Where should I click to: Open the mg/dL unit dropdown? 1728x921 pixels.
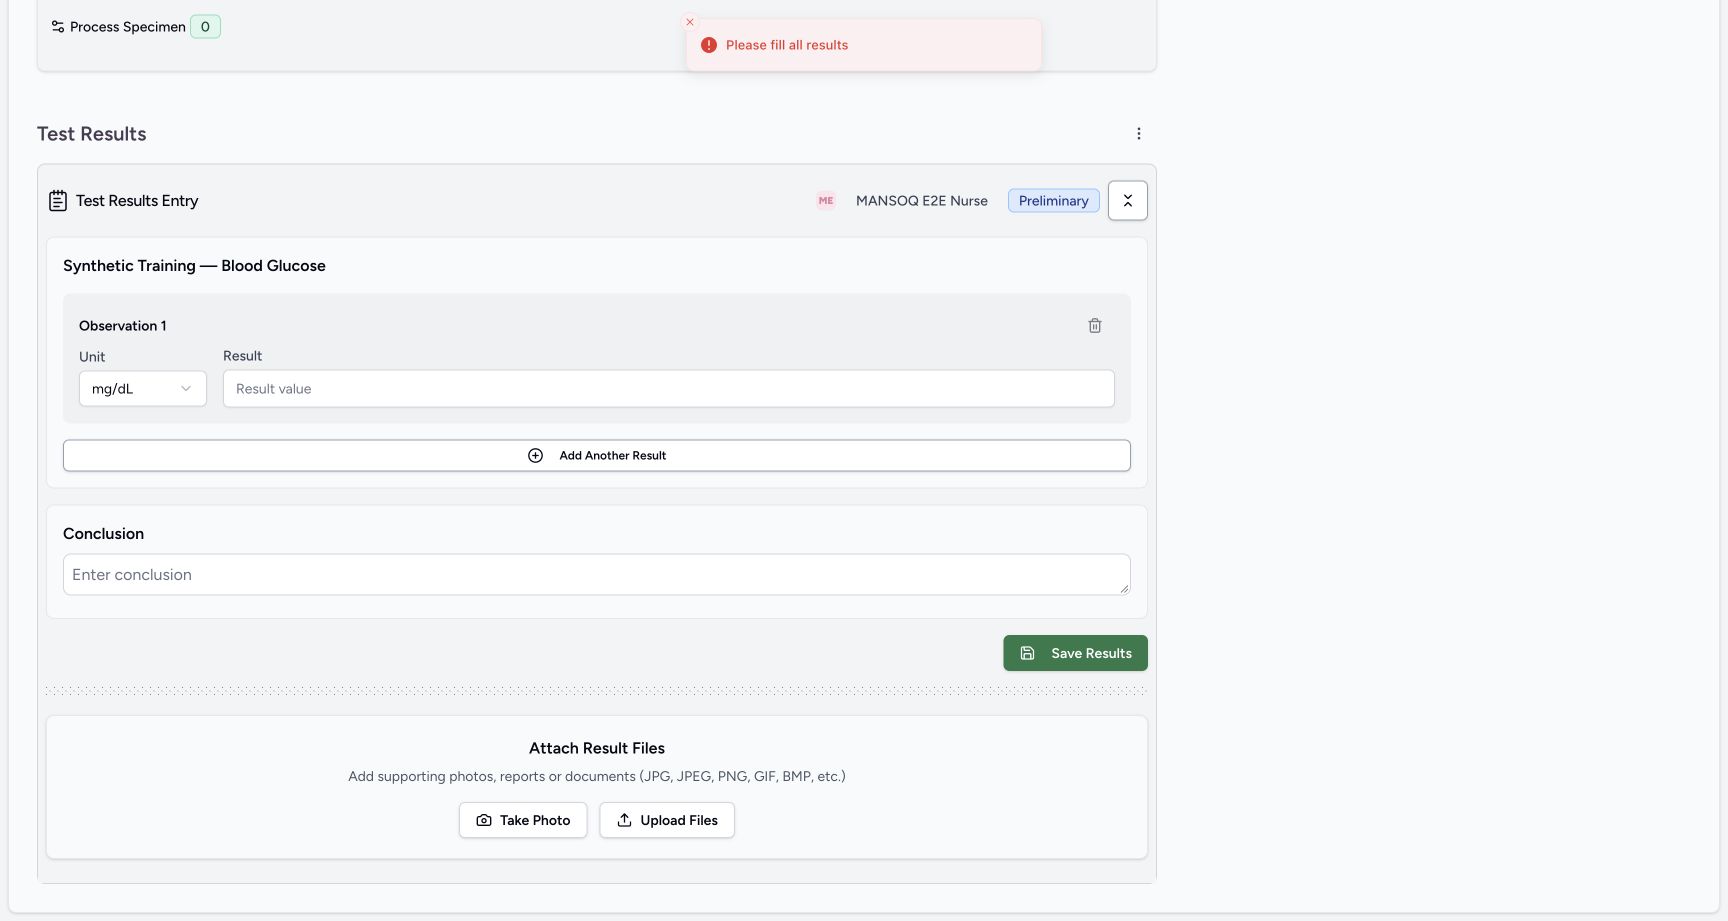[x=143, y=389]
